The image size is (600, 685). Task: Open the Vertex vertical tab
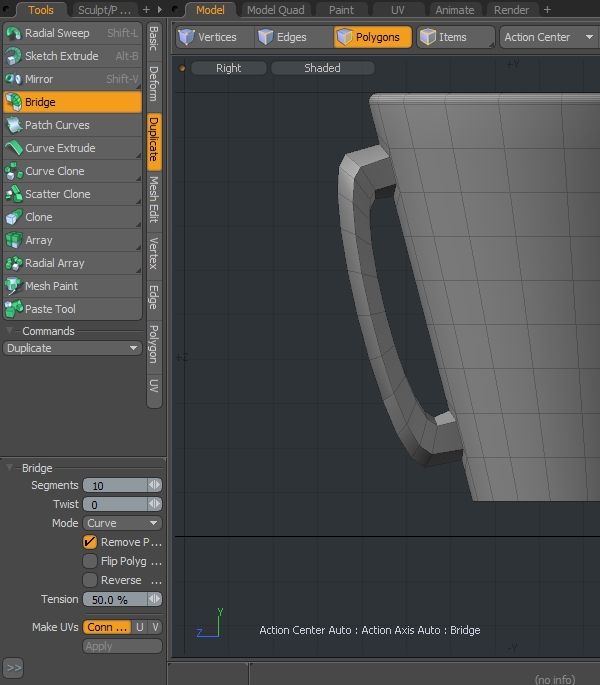click(154, 253)
